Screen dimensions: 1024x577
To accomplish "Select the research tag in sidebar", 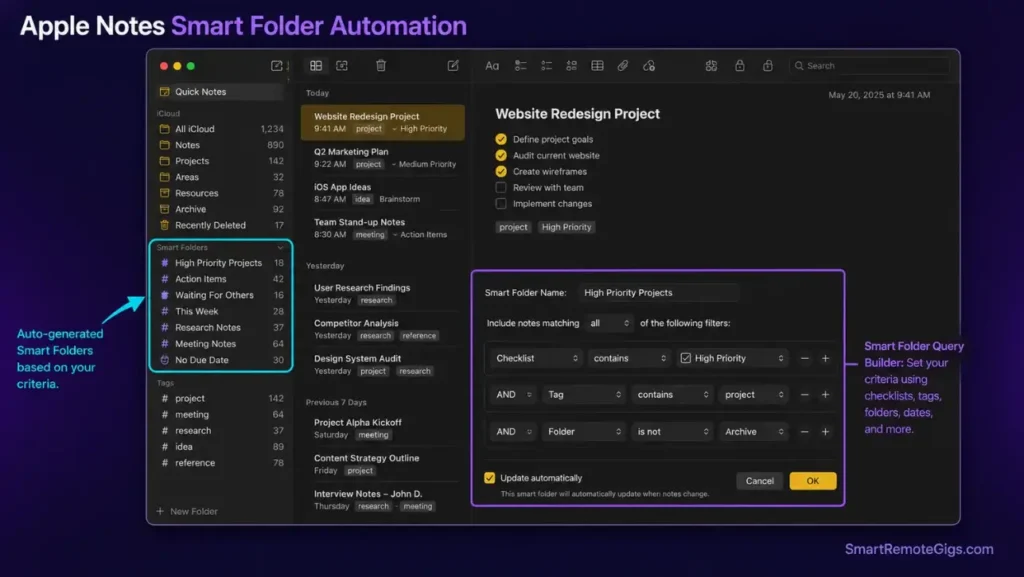I will click(221, 431).
